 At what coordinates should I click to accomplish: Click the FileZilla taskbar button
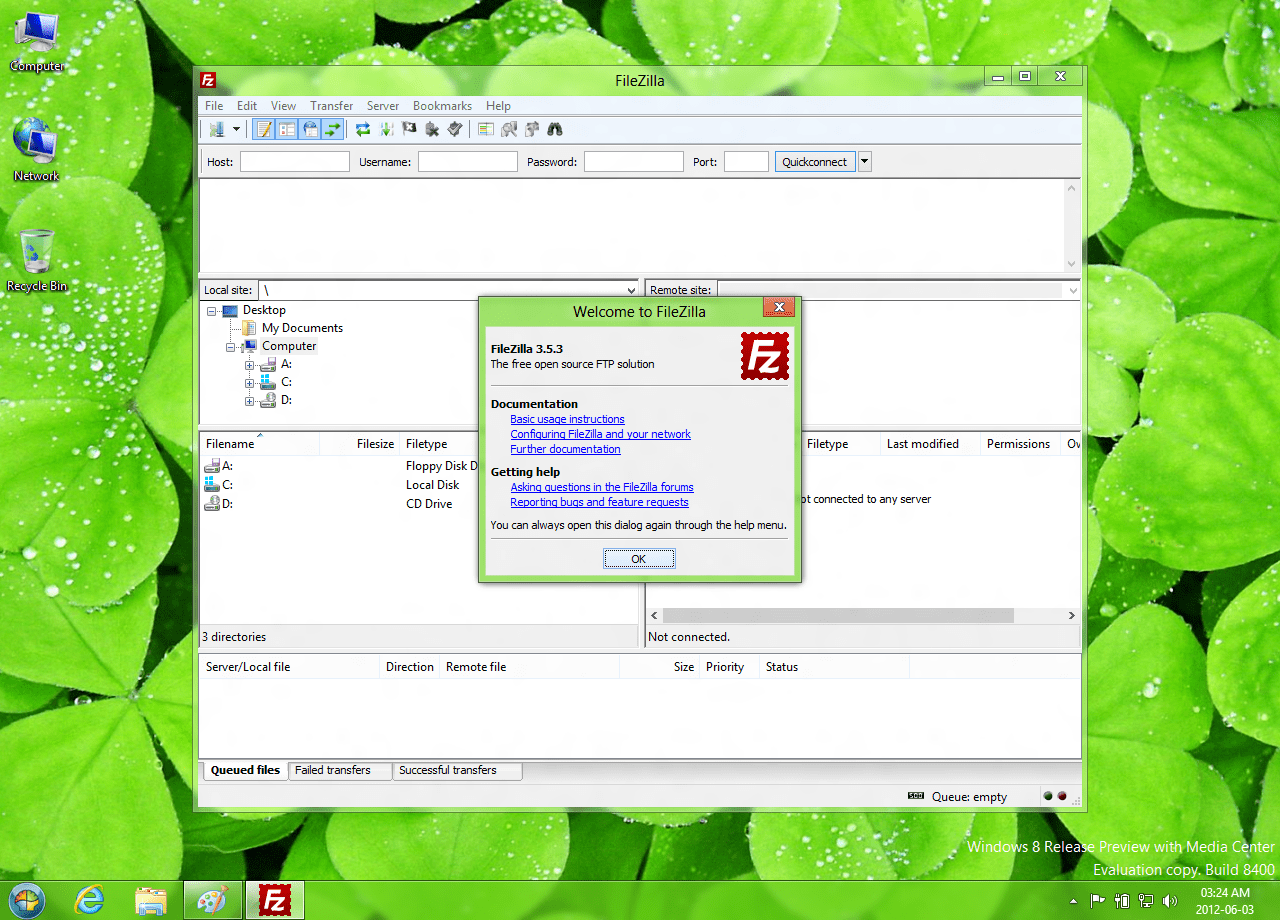pyautogui.click(x=275, y=900)
